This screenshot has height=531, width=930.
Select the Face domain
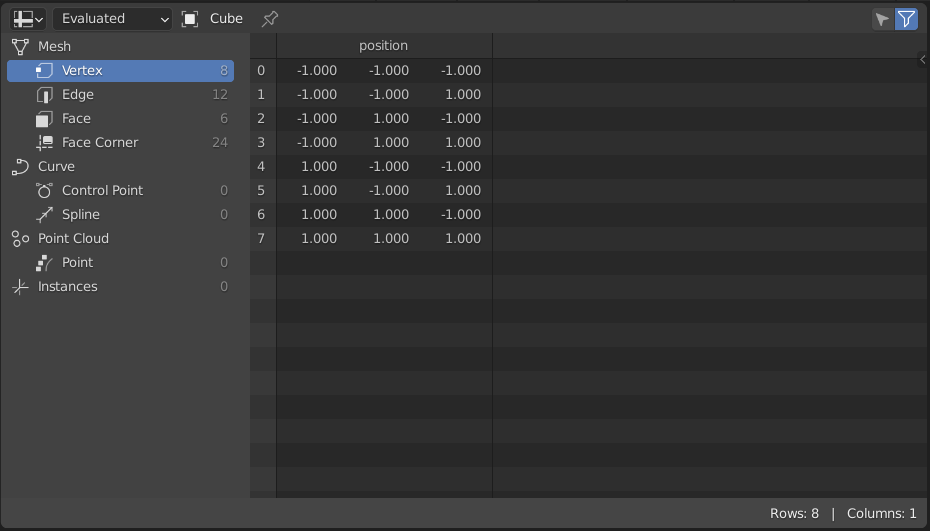[x=120, y=119]
